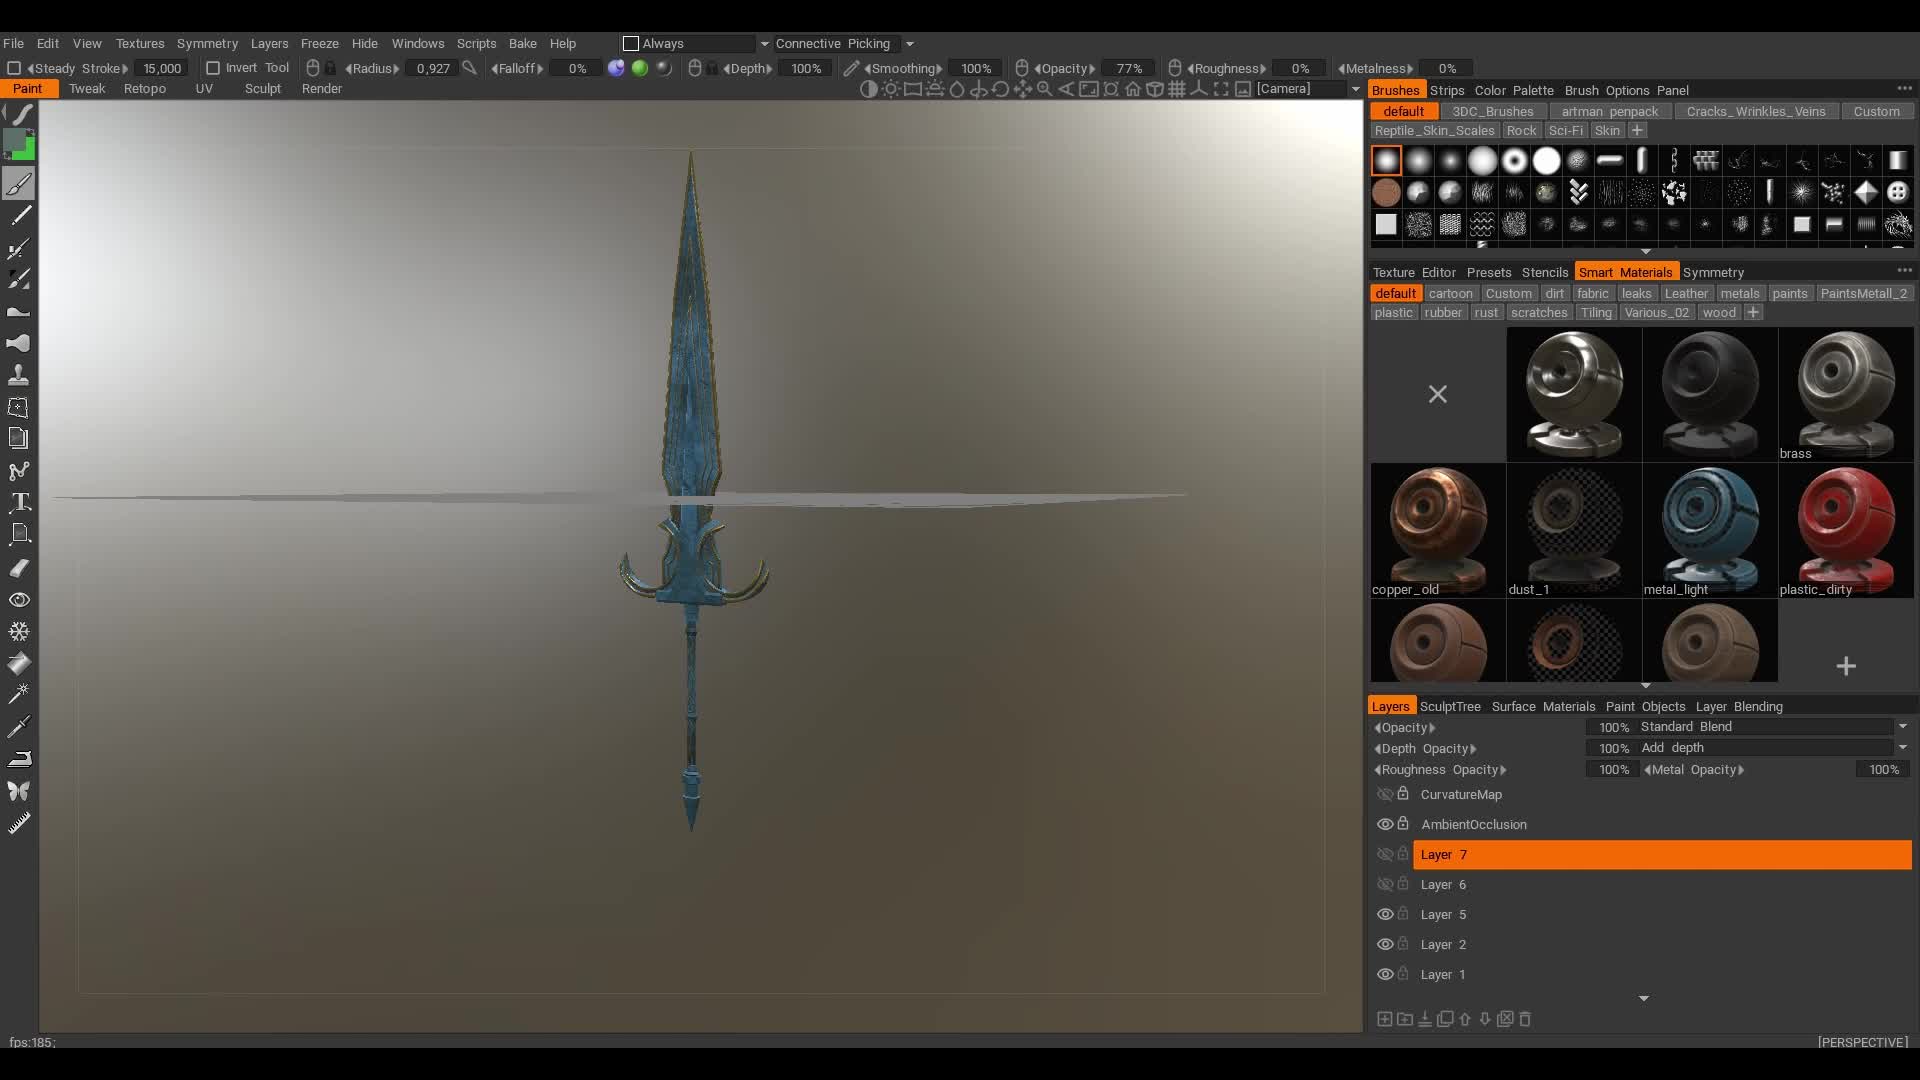The height and width of the screenshot is (1080, 1920).
Task: Show Layer 6 visibility
Action: 1386,884
